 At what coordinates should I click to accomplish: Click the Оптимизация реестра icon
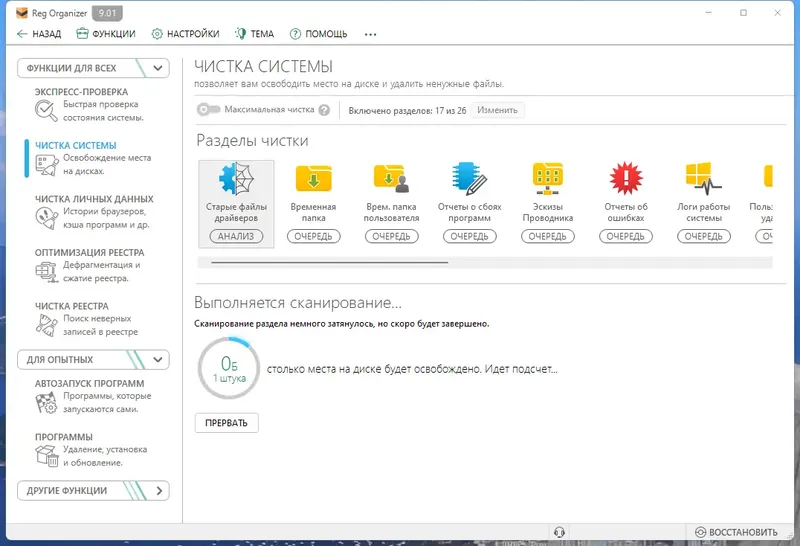tap(46, 271)
